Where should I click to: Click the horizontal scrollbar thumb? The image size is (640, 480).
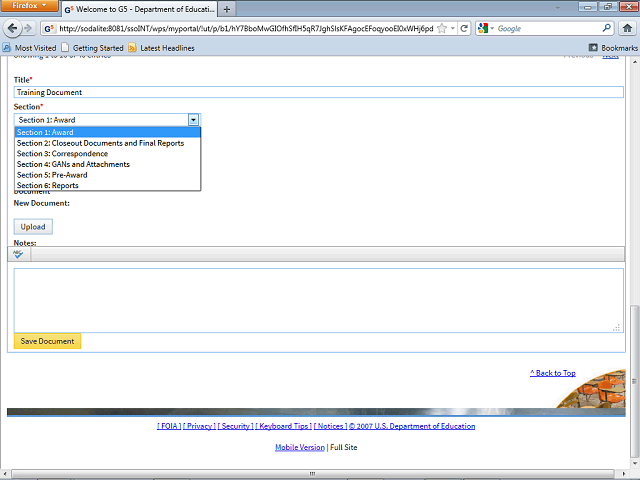(x=312, y=473)
